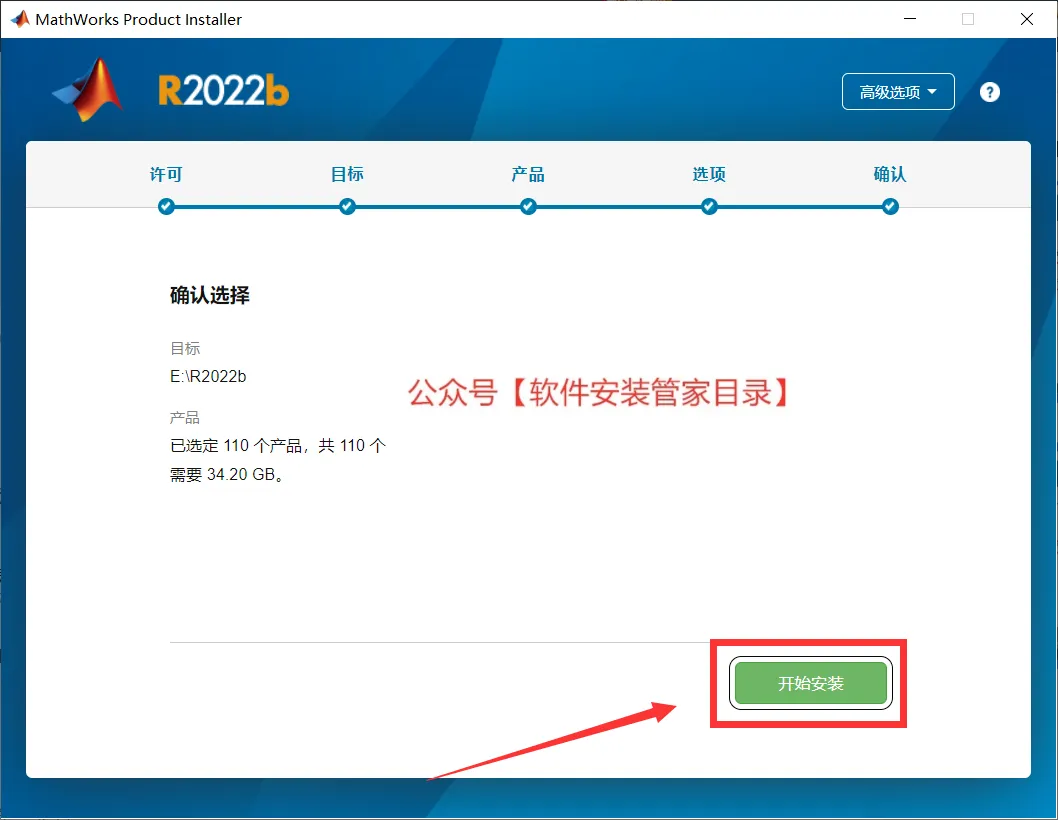The height and width of the screenshot is (820, 1058).
Task: Click the gray 目标 label above the path
Action: 185,348
